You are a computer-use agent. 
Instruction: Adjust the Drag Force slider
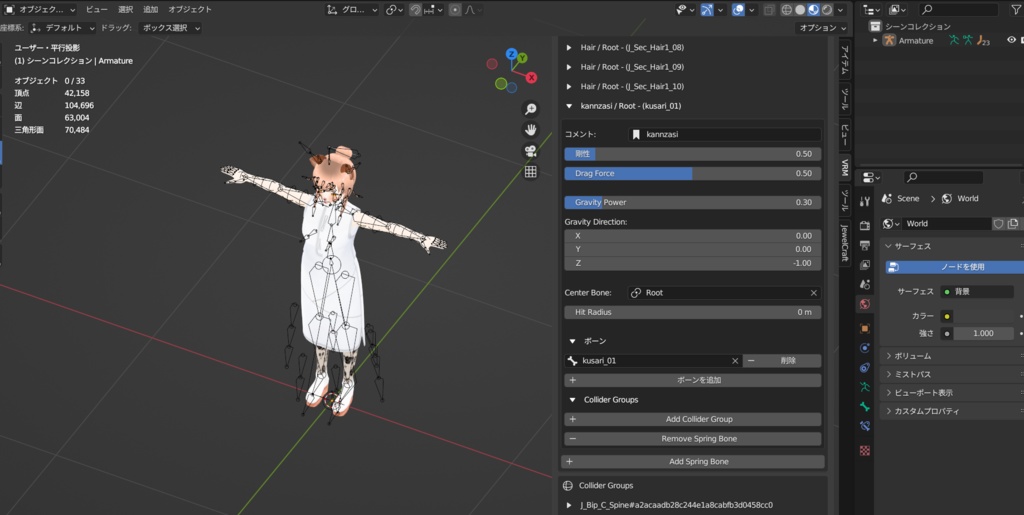point(693,173)
